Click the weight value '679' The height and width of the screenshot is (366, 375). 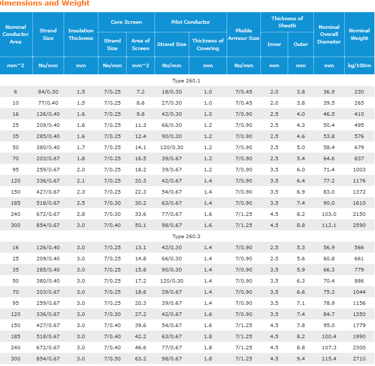(359, 147)
